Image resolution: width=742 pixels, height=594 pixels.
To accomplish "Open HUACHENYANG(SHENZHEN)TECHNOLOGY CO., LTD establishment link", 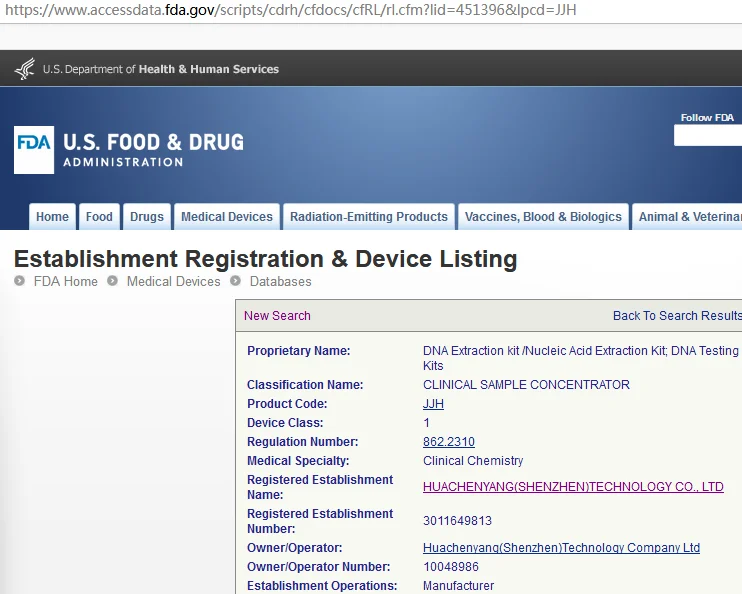I will (x=573, y=487).
